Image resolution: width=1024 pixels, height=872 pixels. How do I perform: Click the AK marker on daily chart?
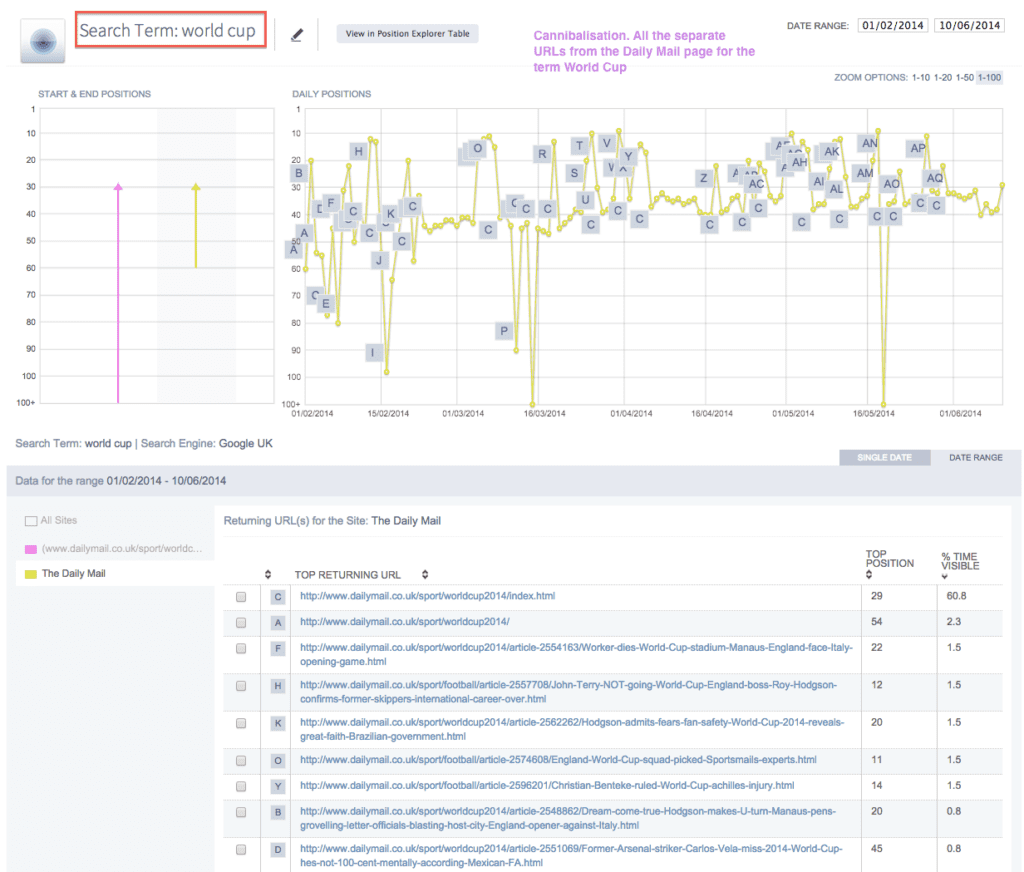pyautogui.click(x=831, y=152)
